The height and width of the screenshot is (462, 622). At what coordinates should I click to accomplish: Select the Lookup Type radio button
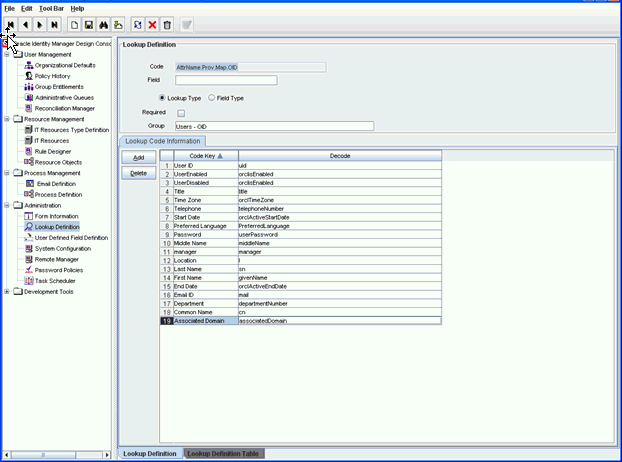[162, 98]
